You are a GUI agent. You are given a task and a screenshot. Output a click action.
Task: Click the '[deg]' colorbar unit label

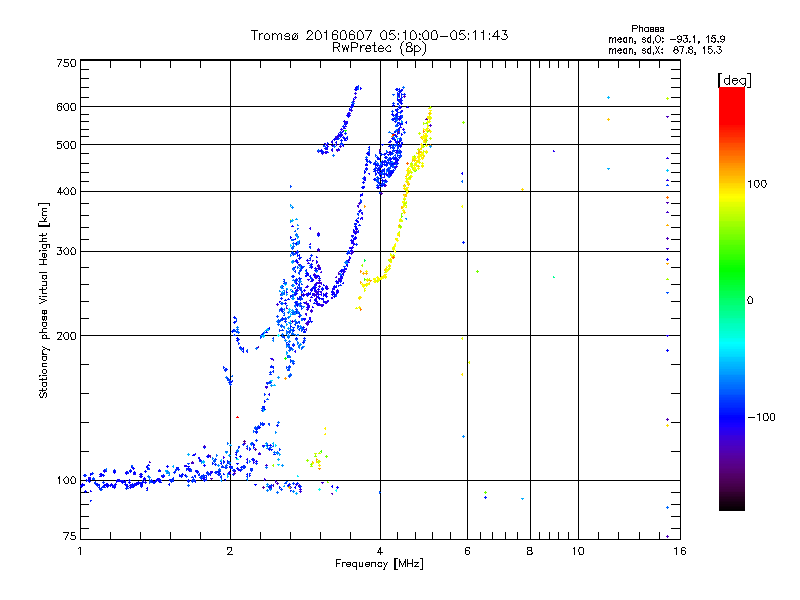pos(734,80)
